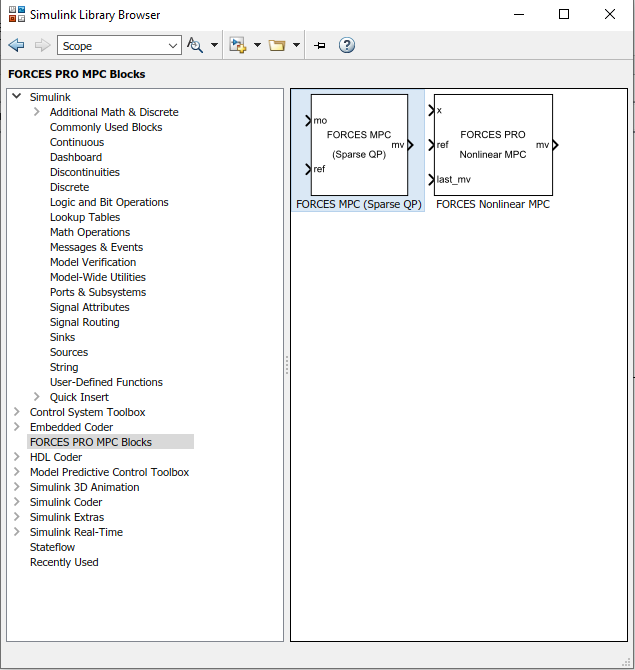Expand Model Predictive Control Toolbox
This screenshot has height=670, width=635.
tap(17, 471)
